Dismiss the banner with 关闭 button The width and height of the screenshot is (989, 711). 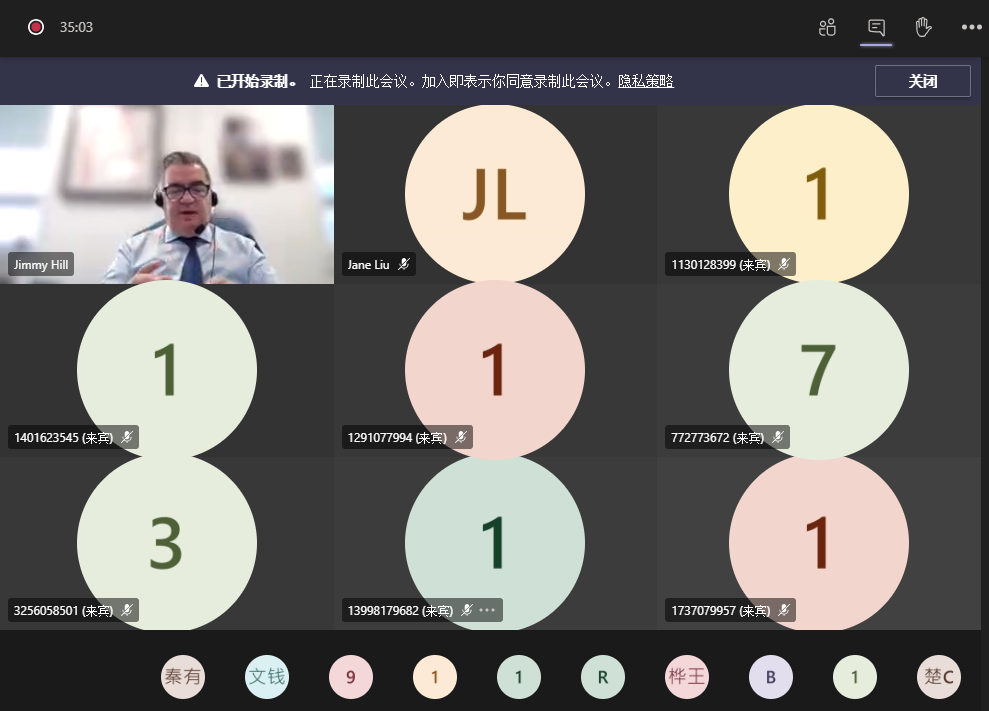click(922, 81)
